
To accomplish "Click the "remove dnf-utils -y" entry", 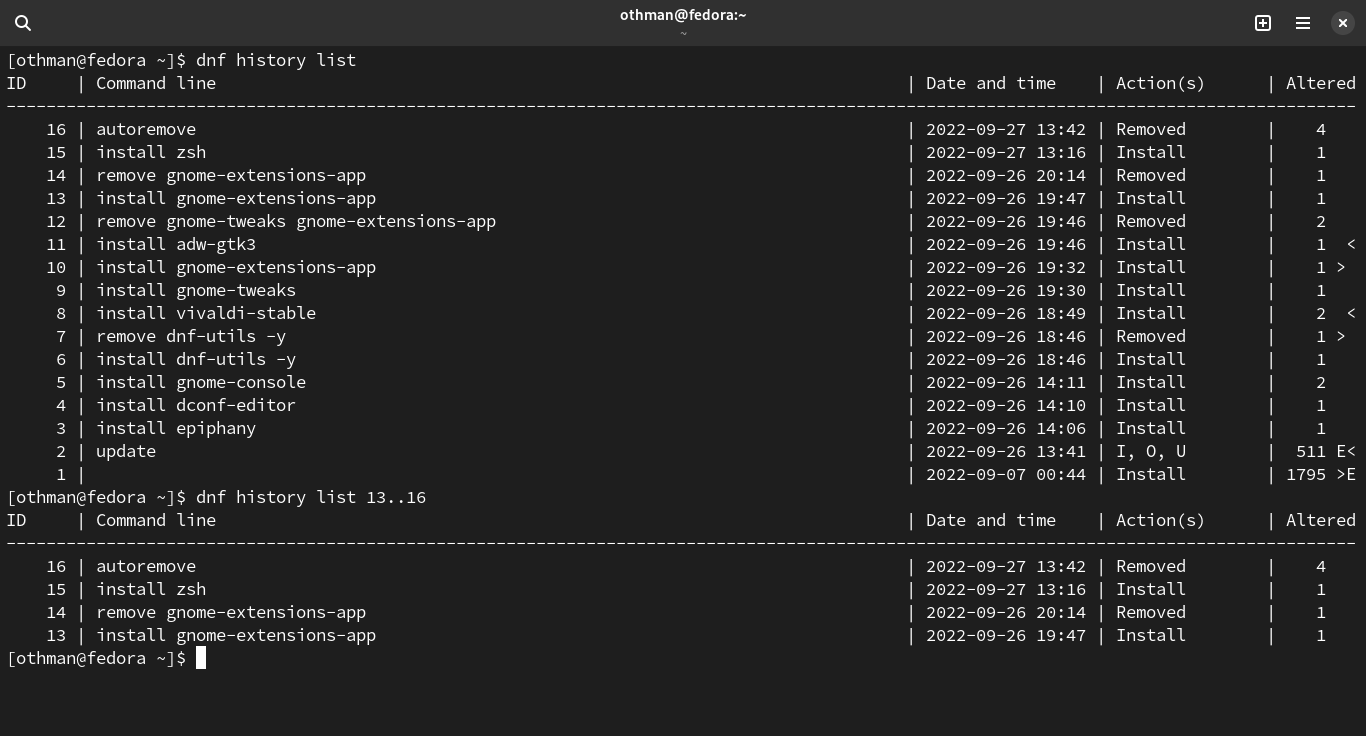I will [x=190, y=336].
